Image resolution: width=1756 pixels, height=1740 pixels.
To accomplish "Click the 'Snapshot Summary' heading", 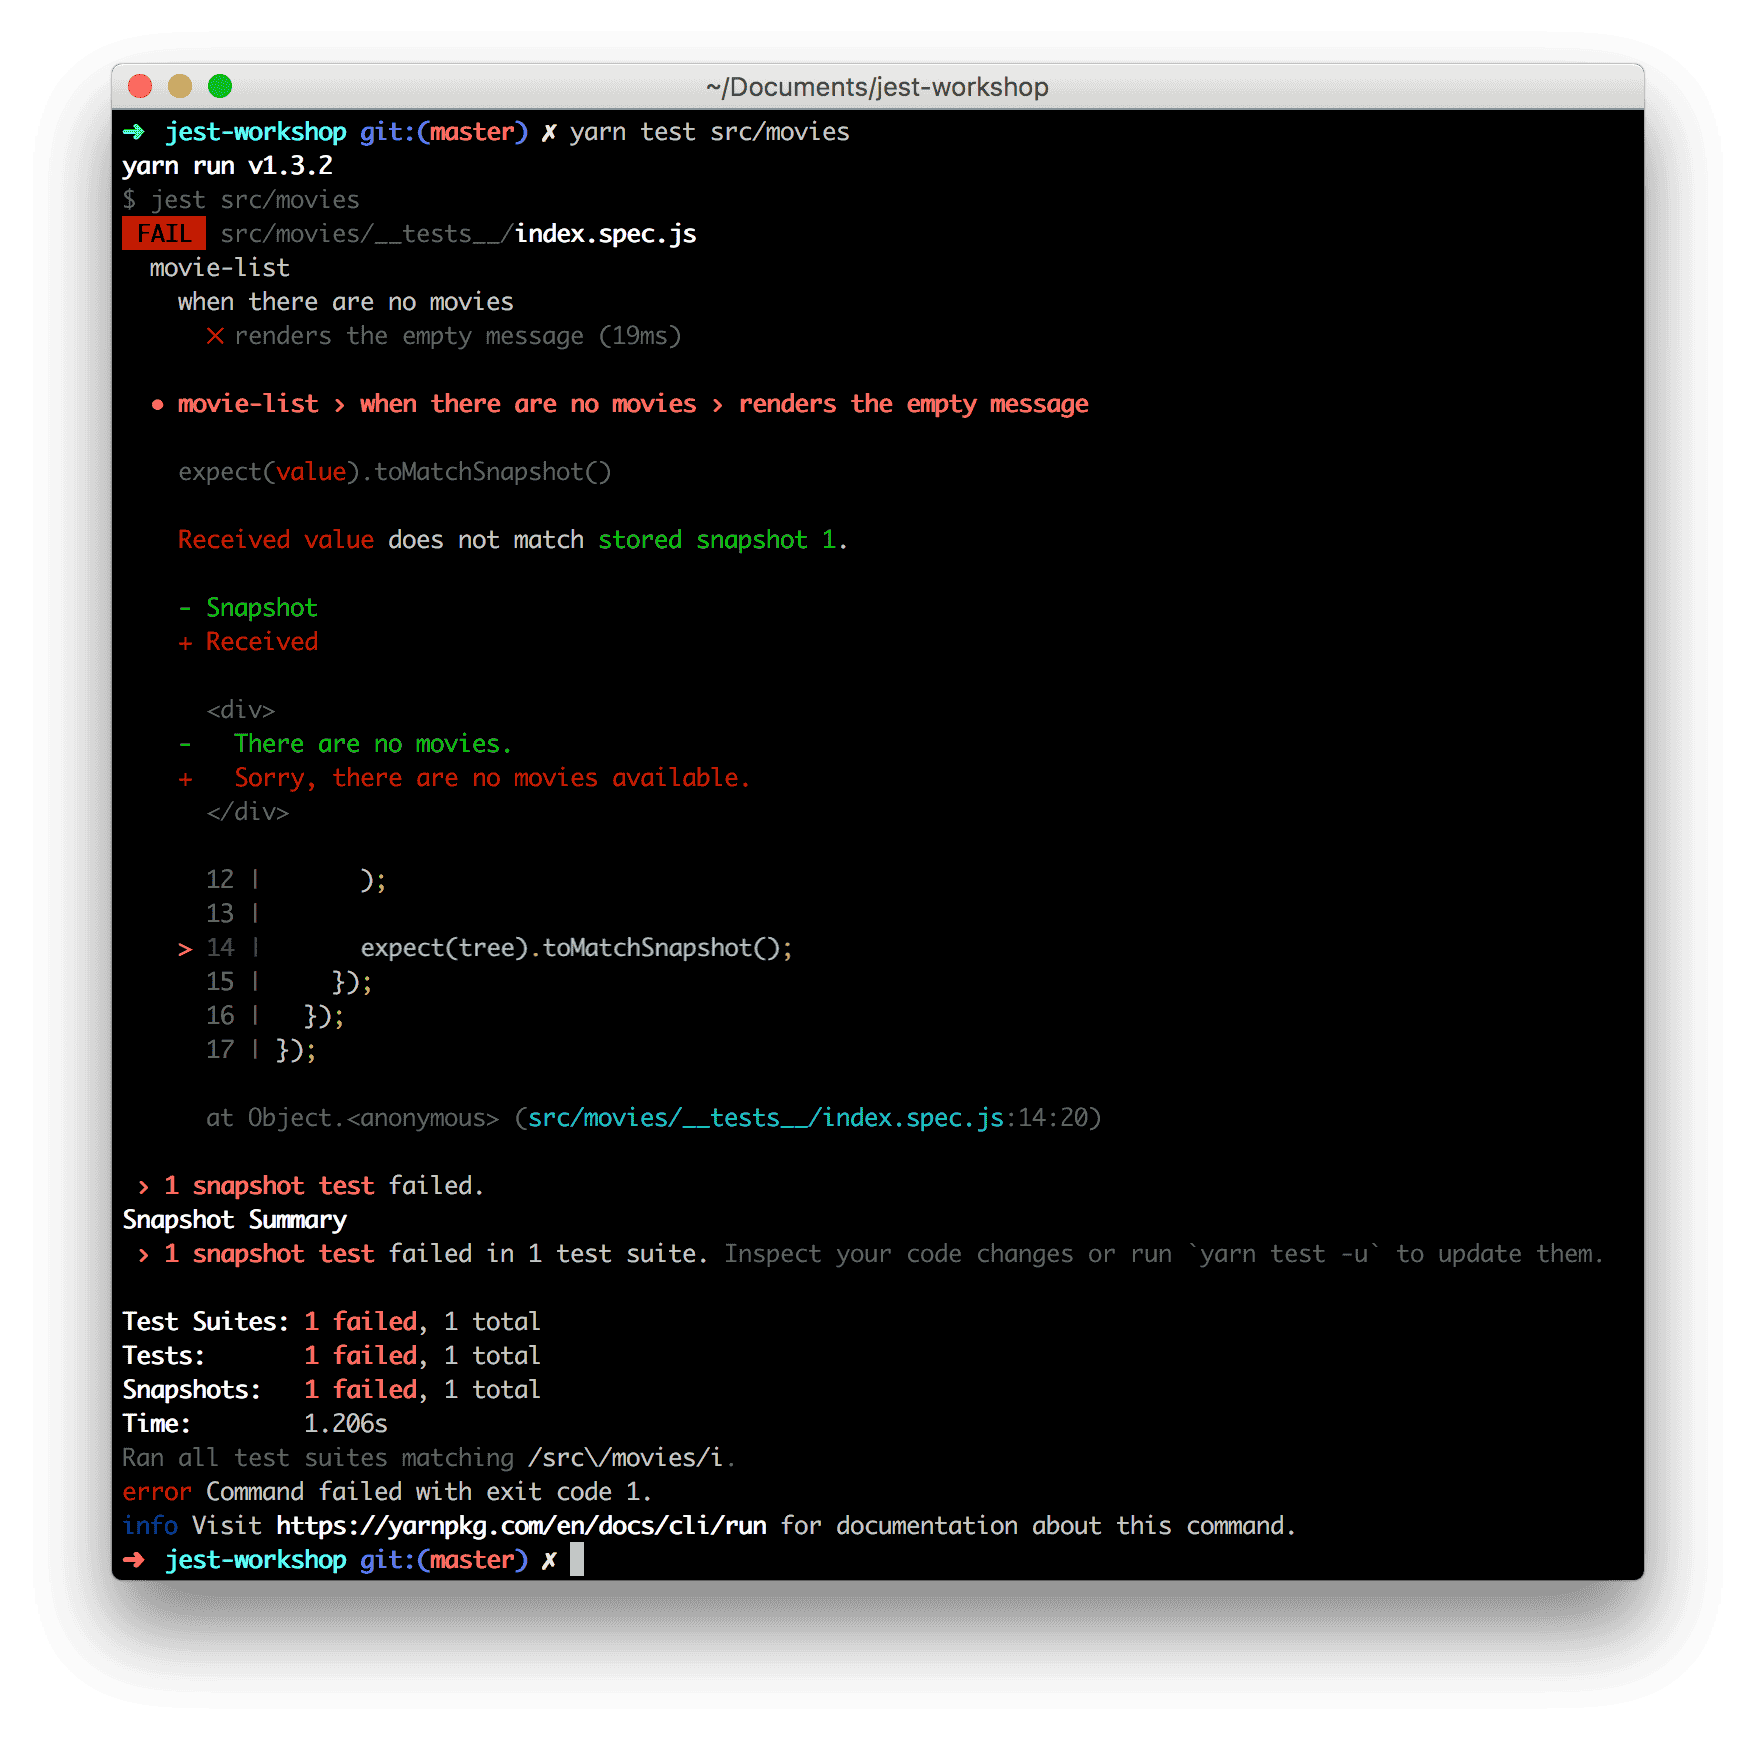I will 234,1220.
